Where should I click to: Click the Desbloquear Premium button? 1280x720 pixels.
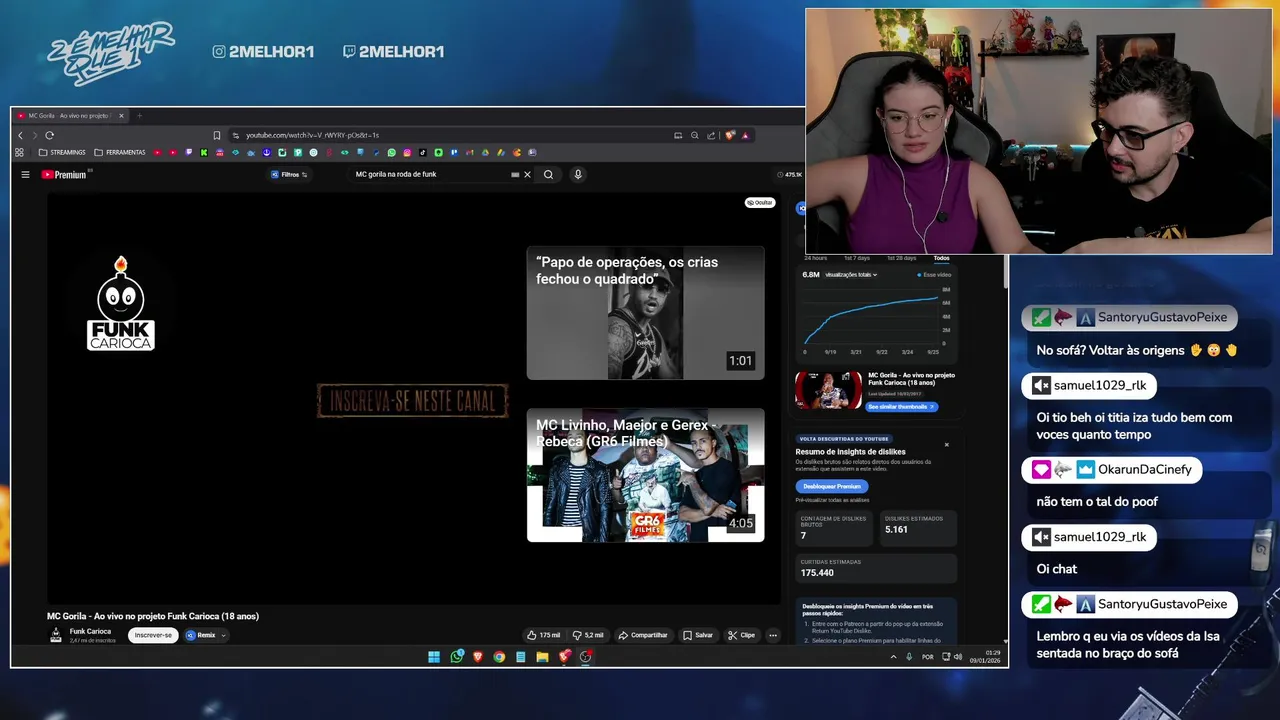[832, 486]
